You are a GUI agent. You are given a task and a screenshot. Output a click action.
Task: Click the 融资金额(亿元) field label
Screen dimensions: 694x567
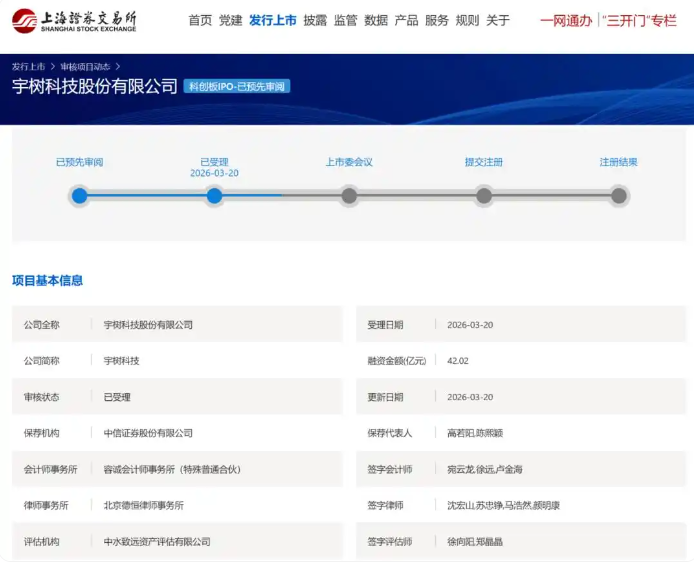(397, 361)
